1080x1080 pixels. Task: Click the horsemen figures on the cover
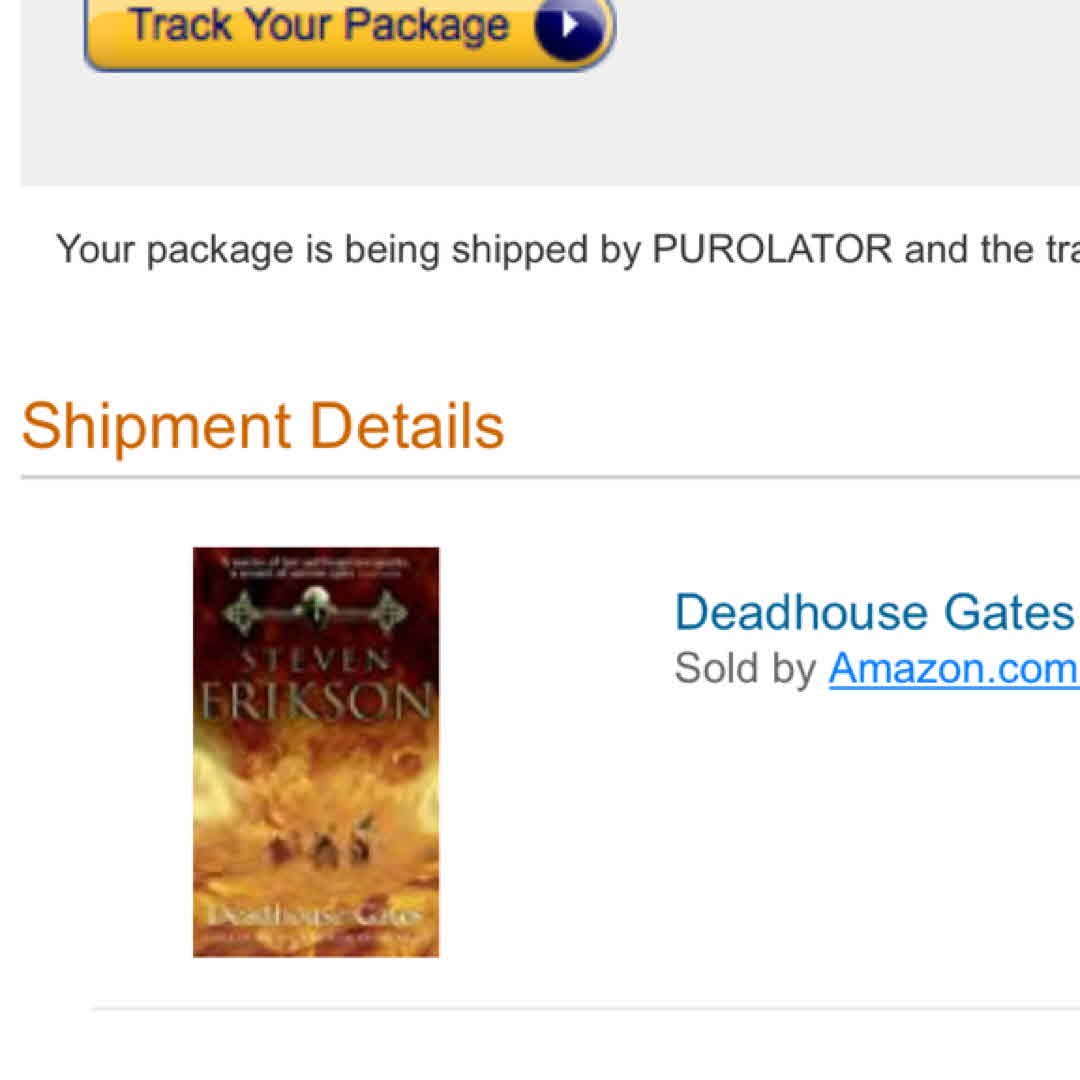pos(318,844)
